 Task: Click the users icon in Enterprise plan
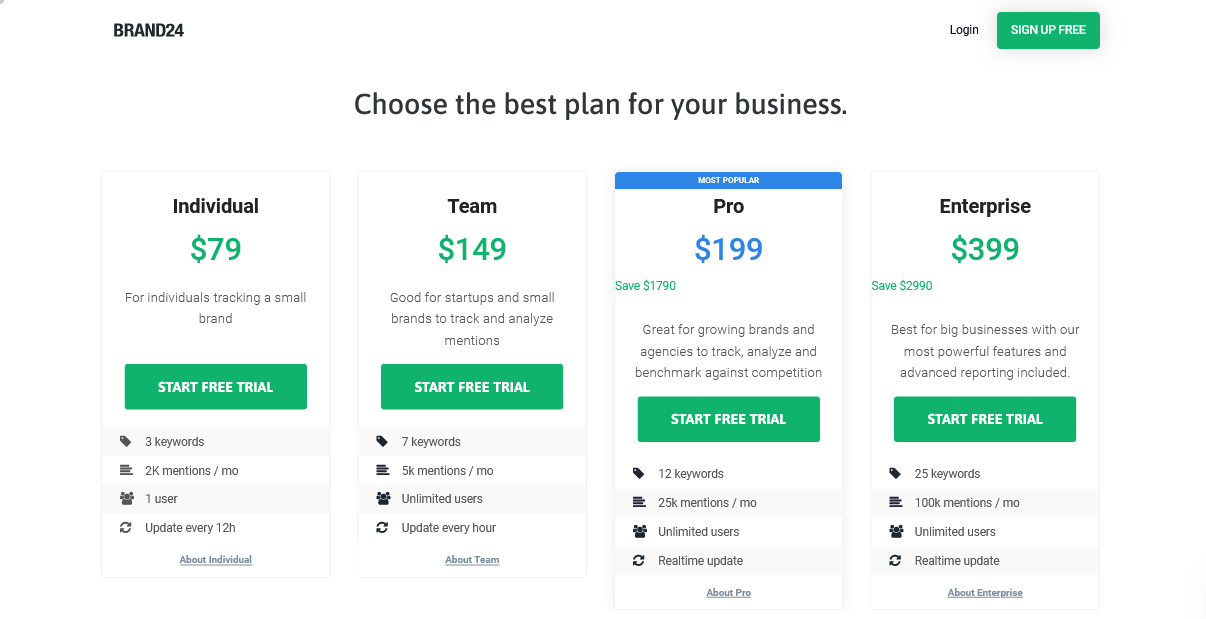point(896,531)
